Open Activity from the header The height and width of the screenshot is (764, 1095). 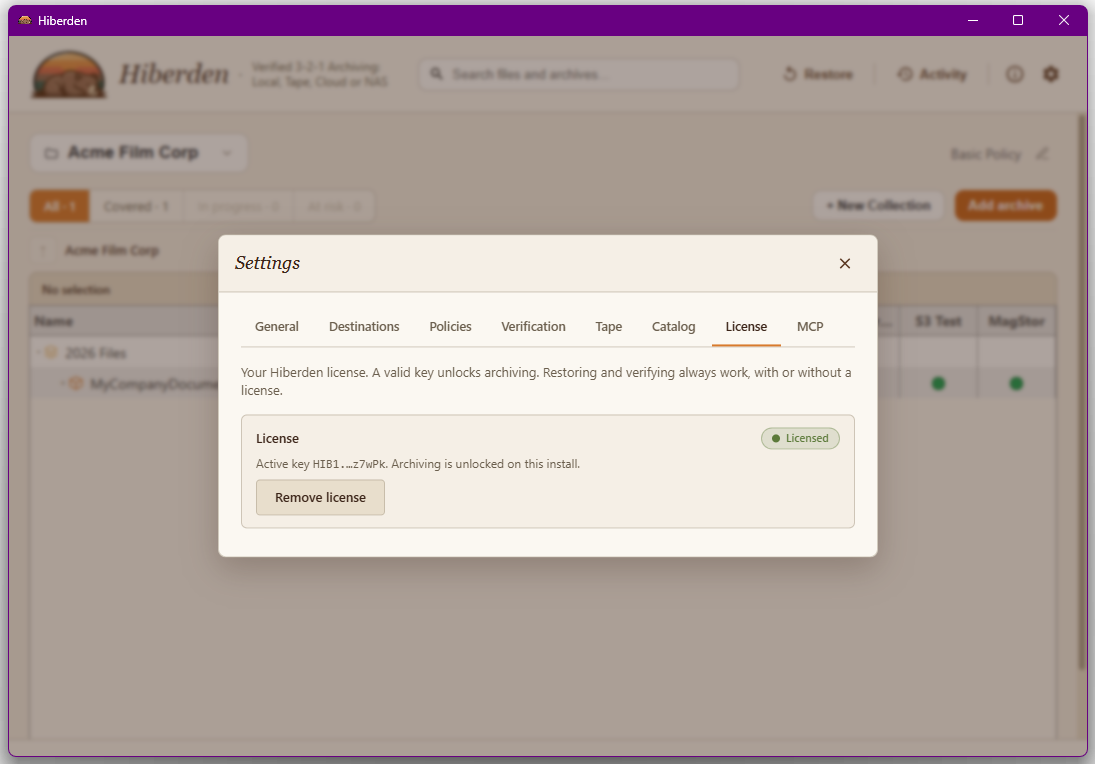932,74
